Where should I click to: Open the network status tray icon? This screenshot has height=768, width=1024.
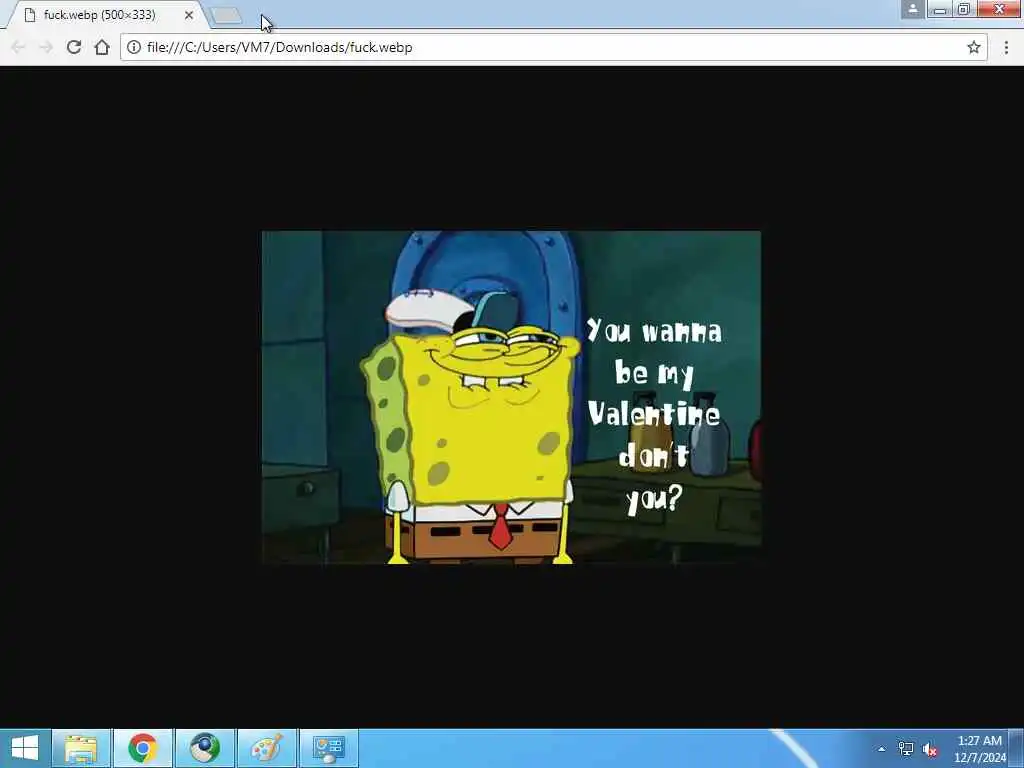tap(906, 749)
